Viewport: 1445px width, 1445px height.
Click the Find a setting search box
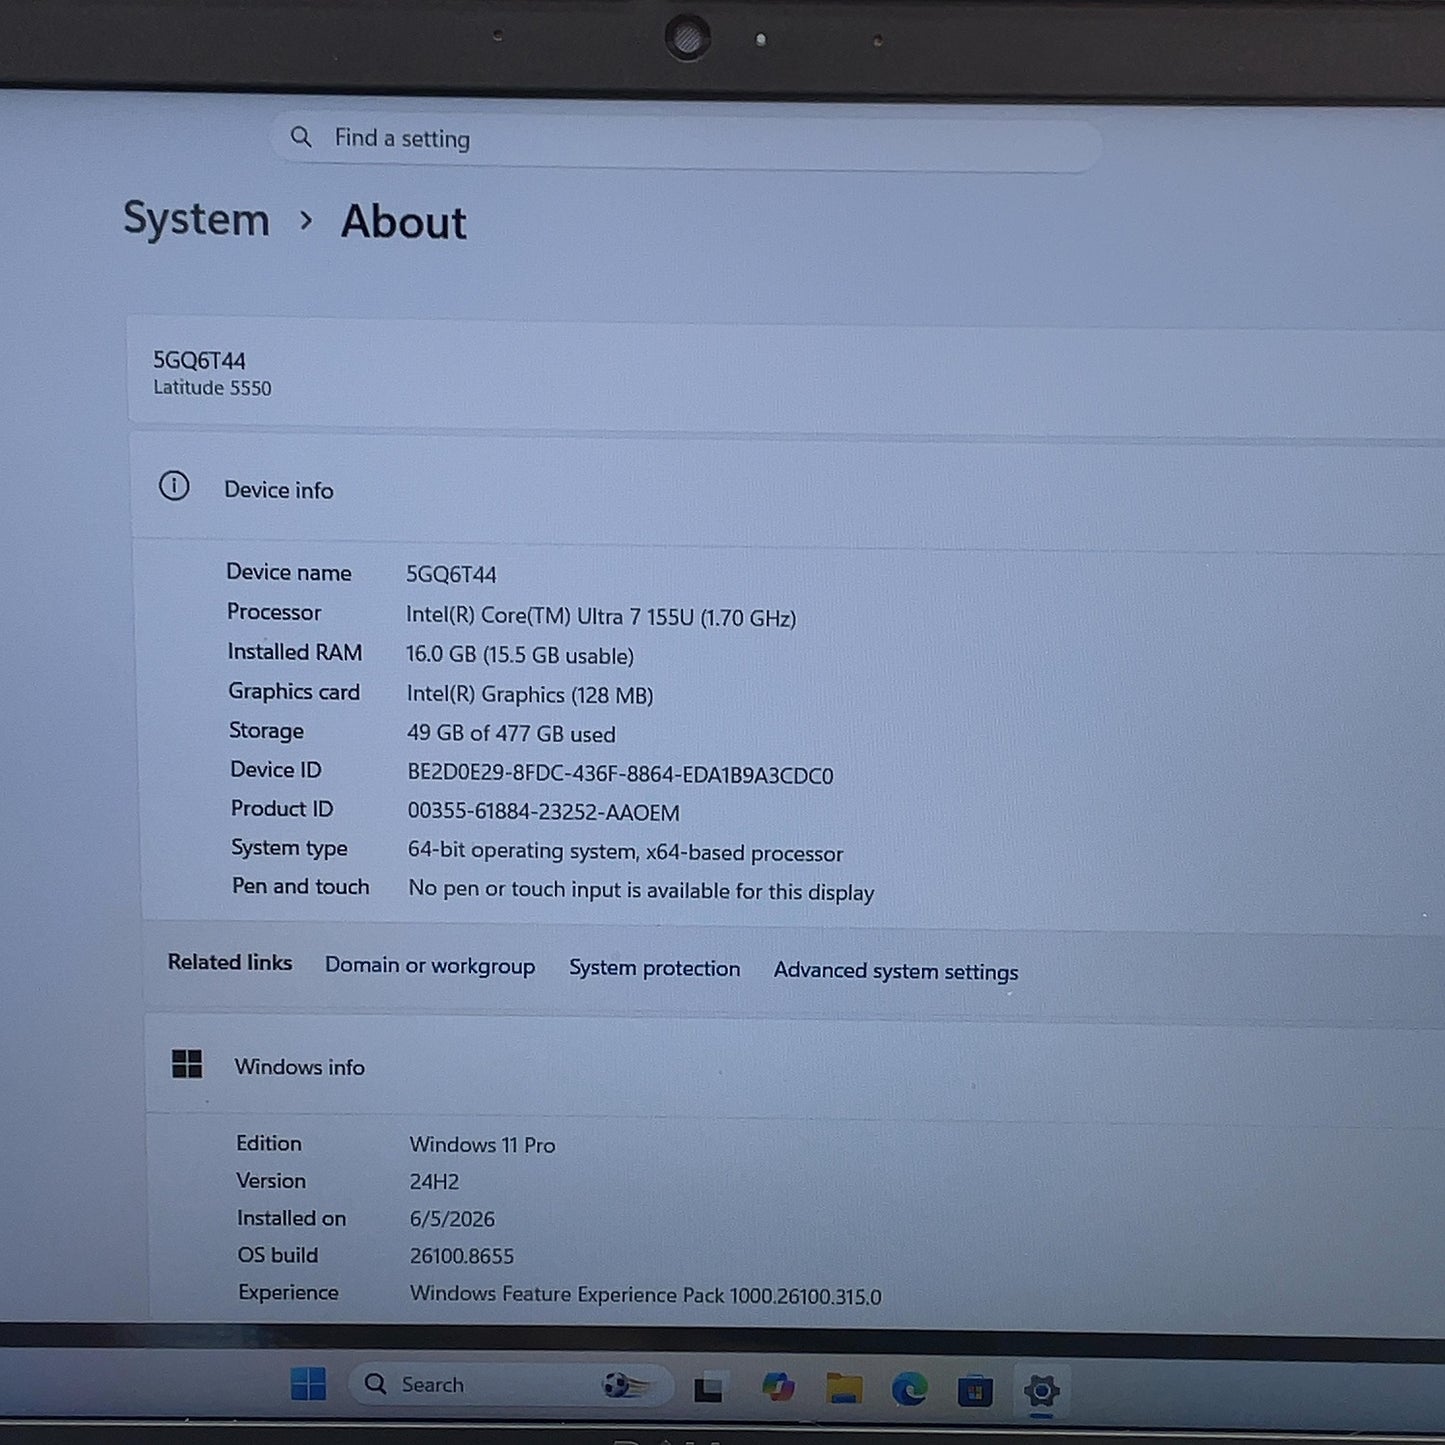coord(686,142)
